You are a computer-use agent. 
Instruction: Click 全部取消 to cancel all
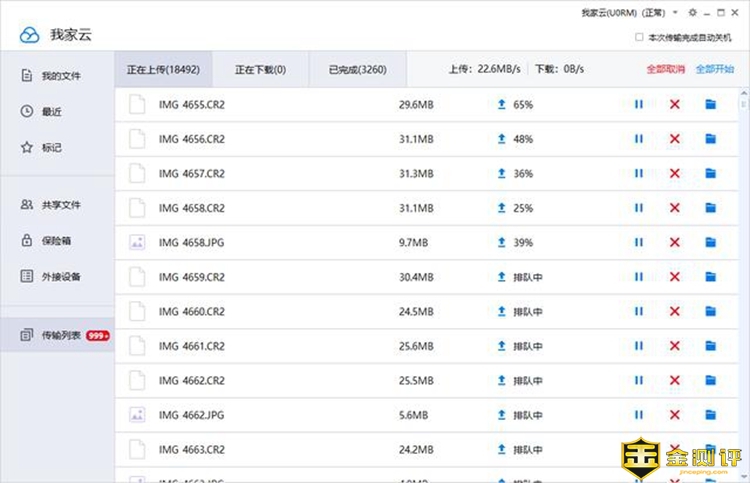665,70
